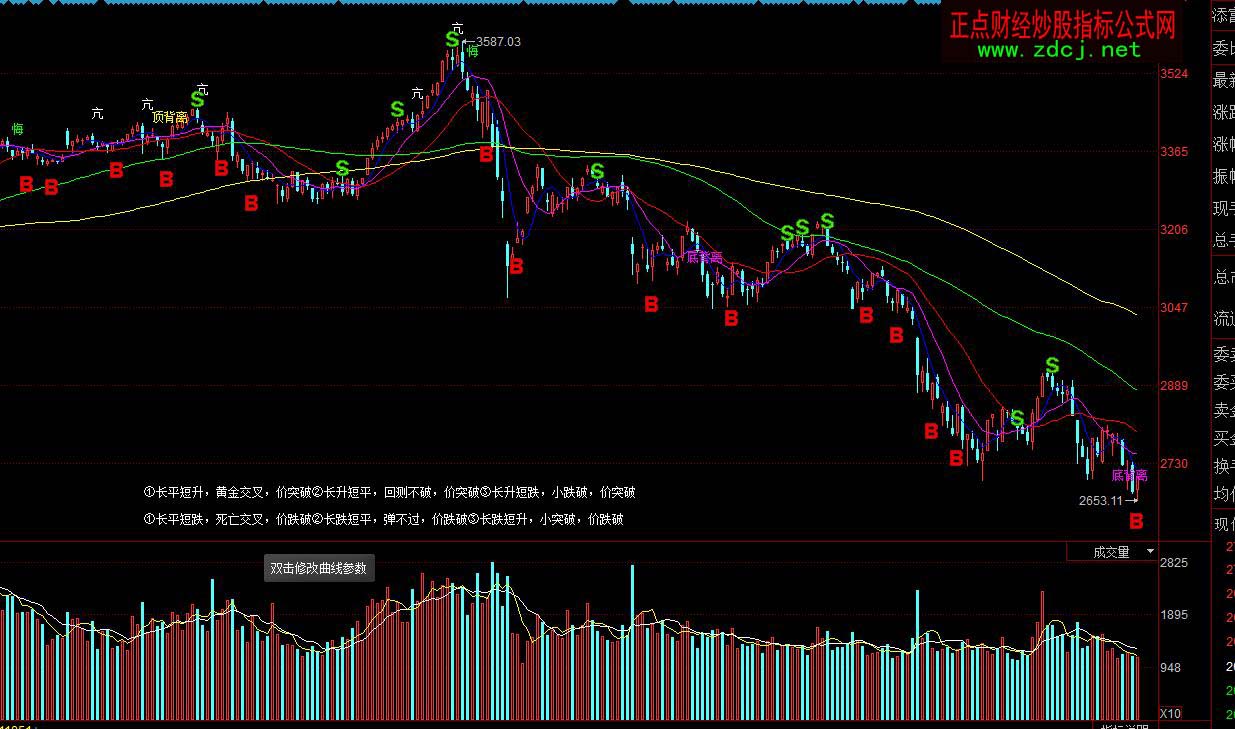Screen dimensions: 1235x729
Task: Click the legend line starting 长平短跌
Action: pyautogui.click(x=383, y=519)
